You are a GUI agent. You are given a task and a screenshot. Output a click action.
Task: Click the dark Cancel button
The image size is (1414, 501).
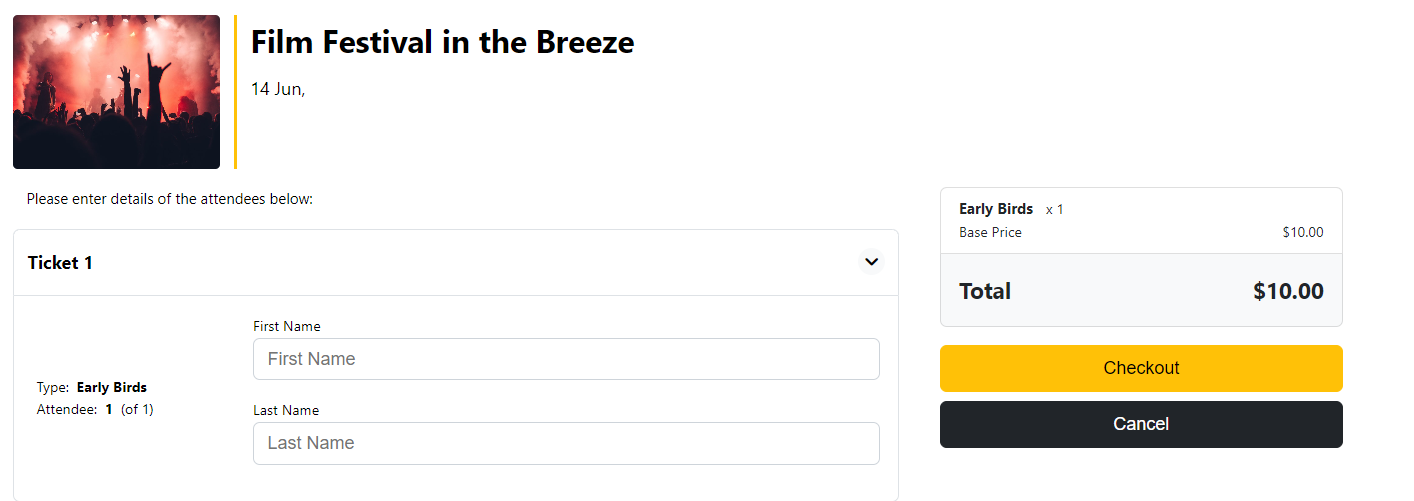point(1141,424)
